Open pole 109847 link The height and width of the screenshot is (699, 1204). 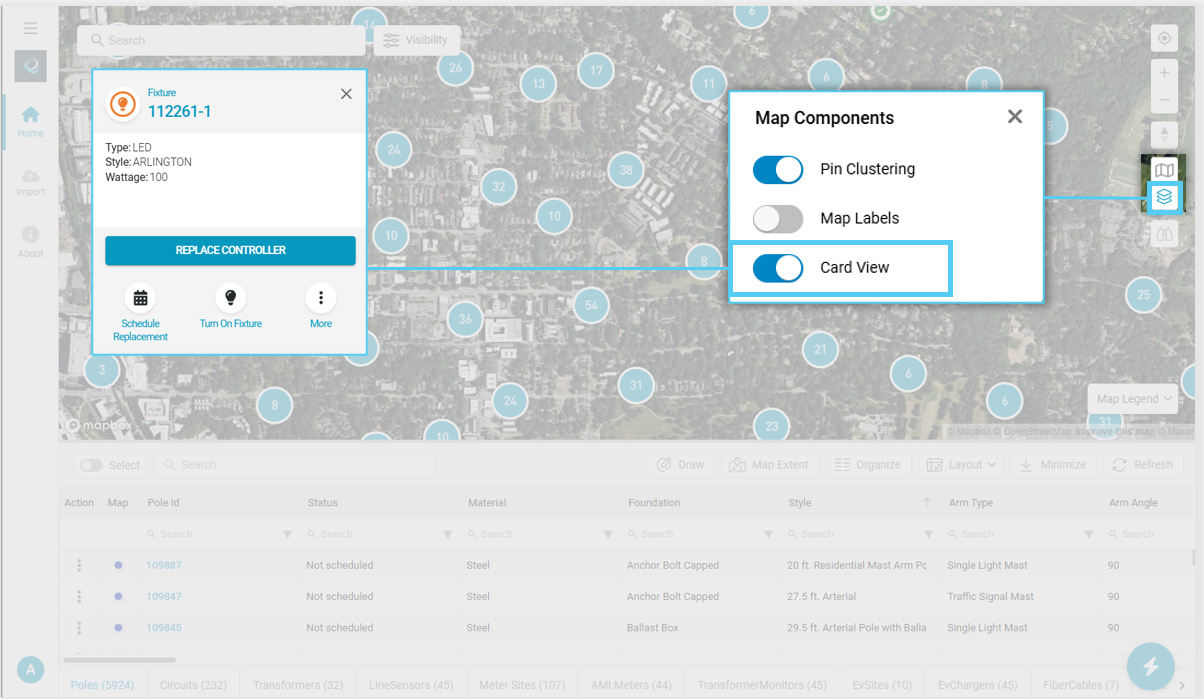pos(164,597)
